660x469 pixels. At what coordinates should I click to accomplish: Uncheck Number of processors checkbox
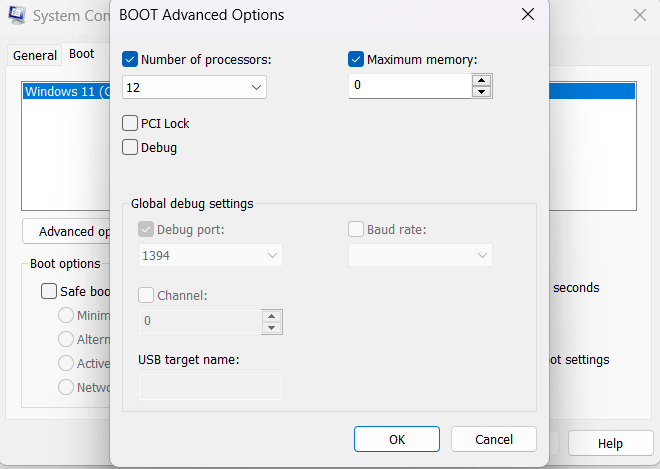tap(130, 59)
